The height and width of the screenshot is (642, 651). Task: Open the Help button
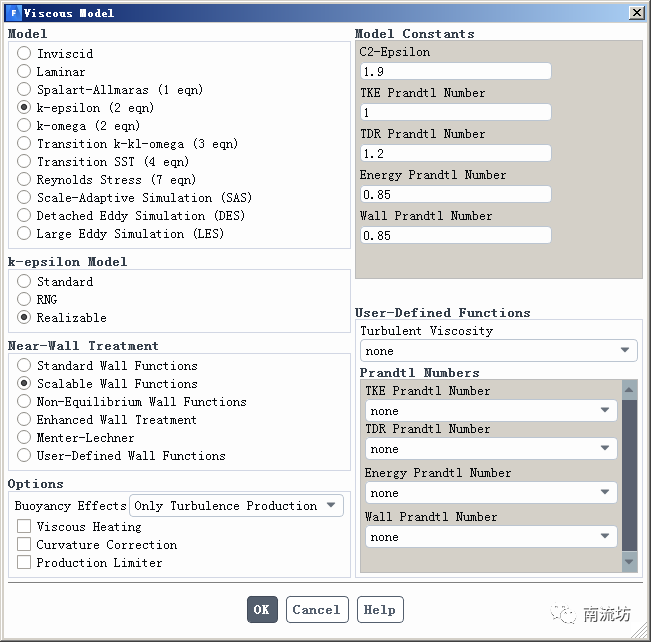coord(380,610)
